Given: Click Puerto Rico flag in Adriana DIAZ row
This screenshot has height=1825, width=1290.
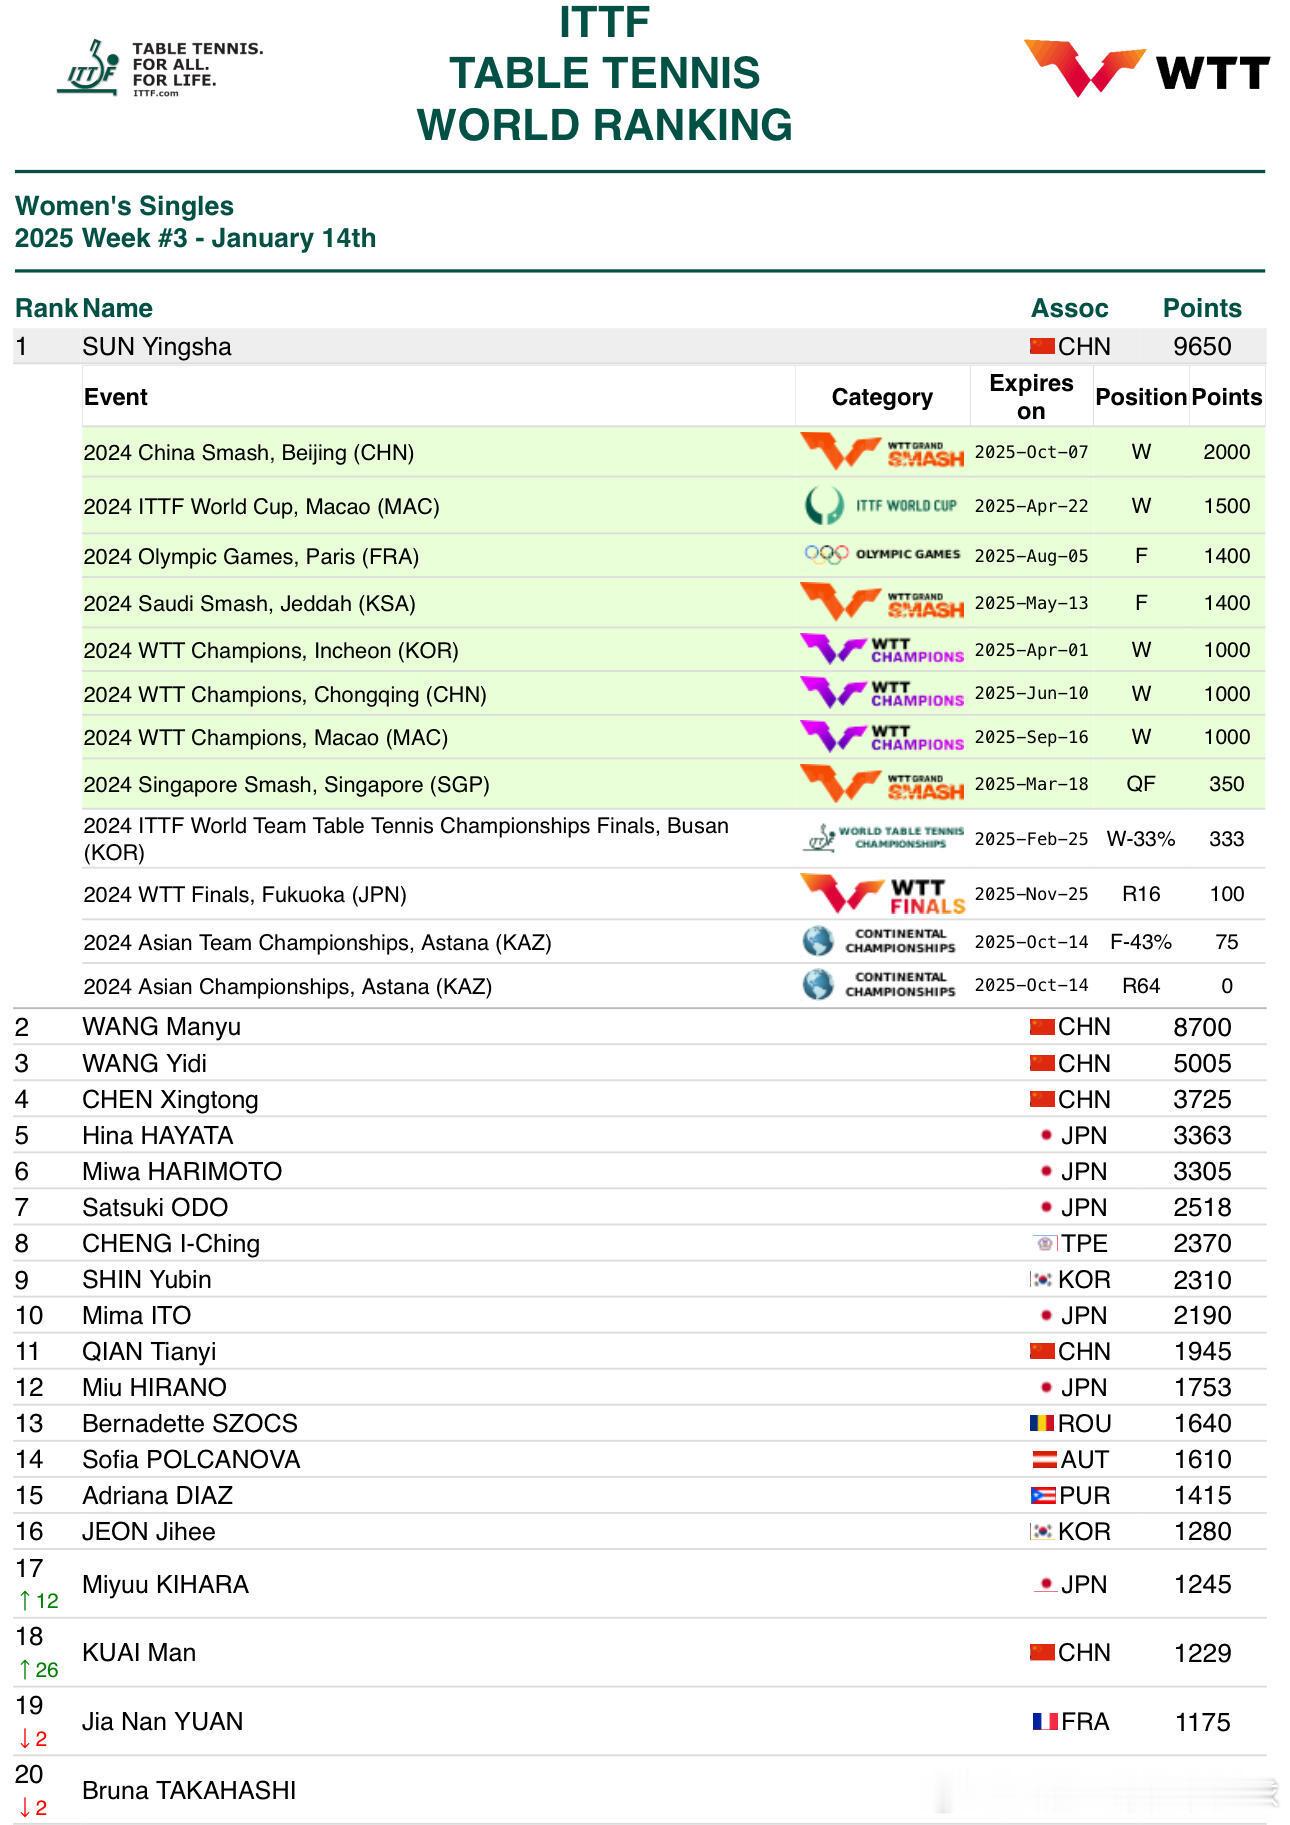Looking at the screenshot, I should (1043, 1495).
